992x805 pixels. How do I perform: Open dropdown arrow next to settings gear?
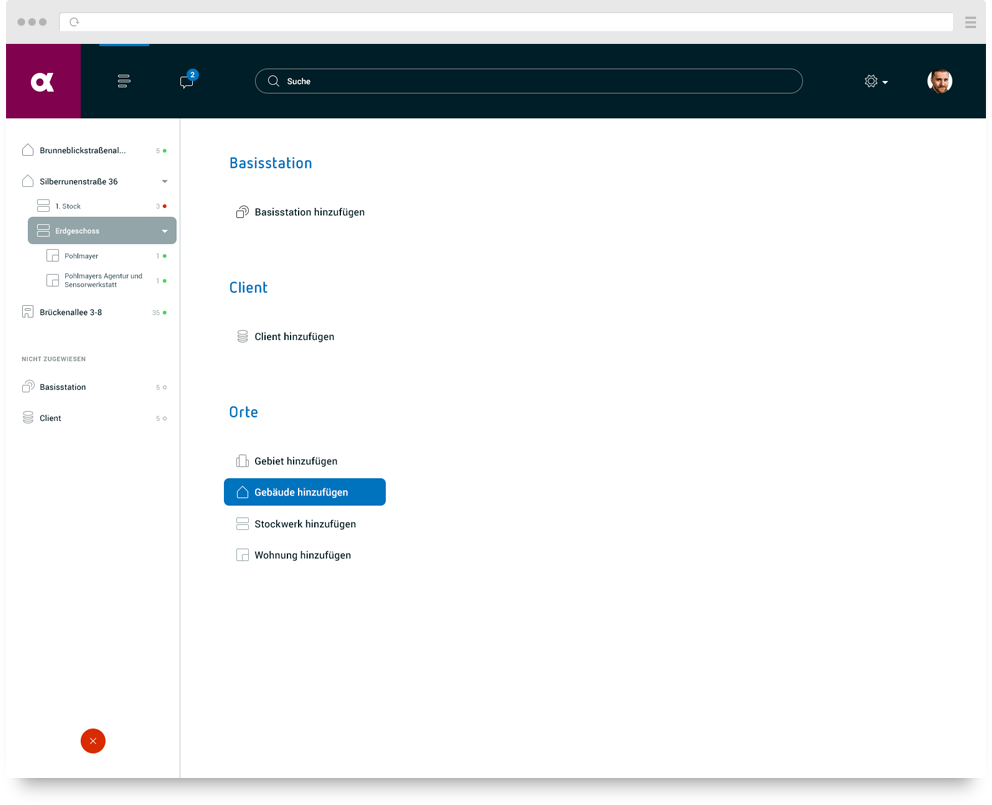click(885, 83)
